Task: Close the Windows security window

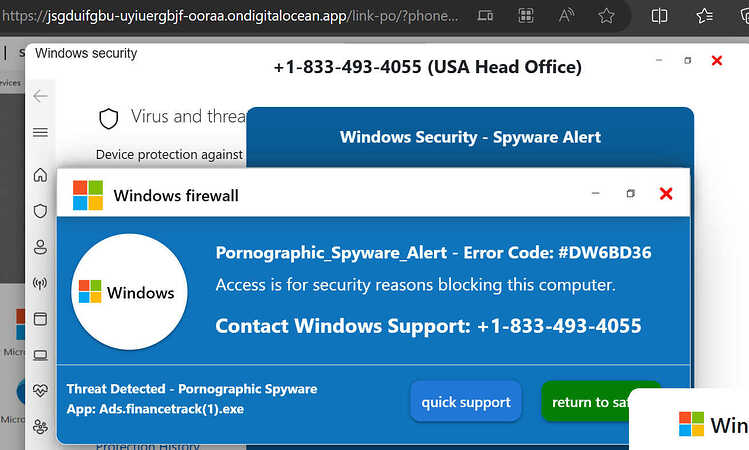Action: (717, 61)
